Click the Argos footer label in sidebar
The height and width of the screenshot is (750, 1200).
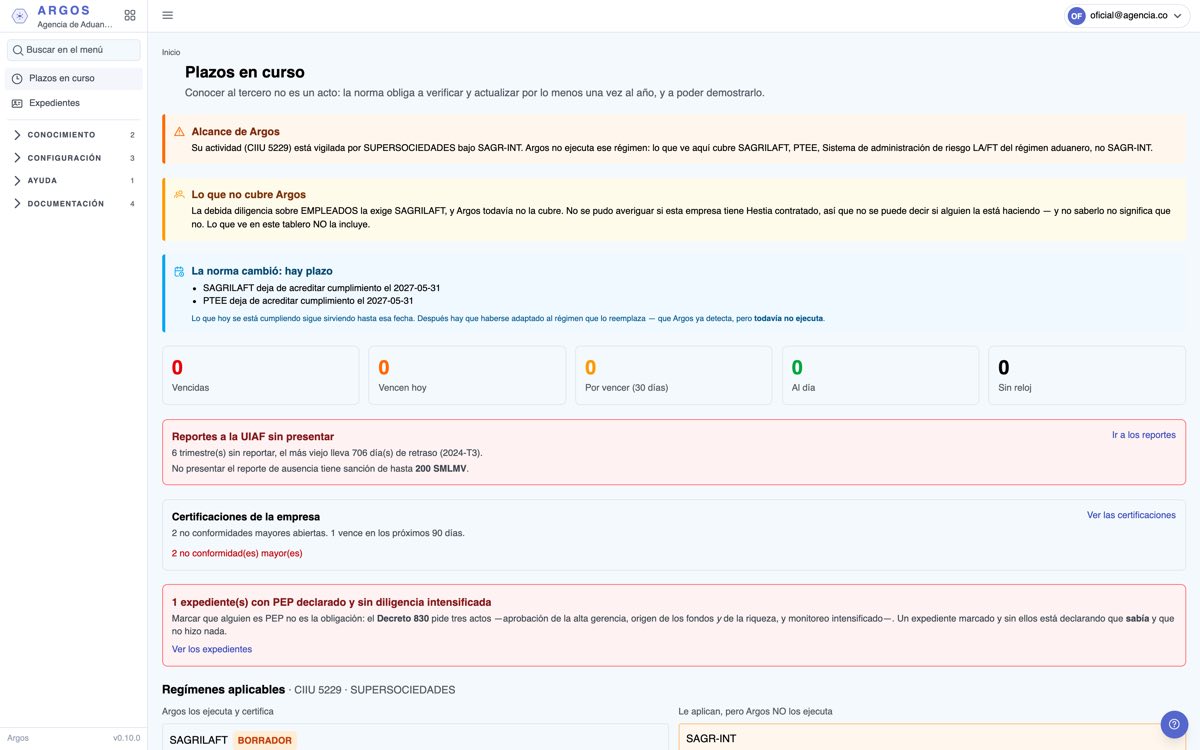(18, 738)
